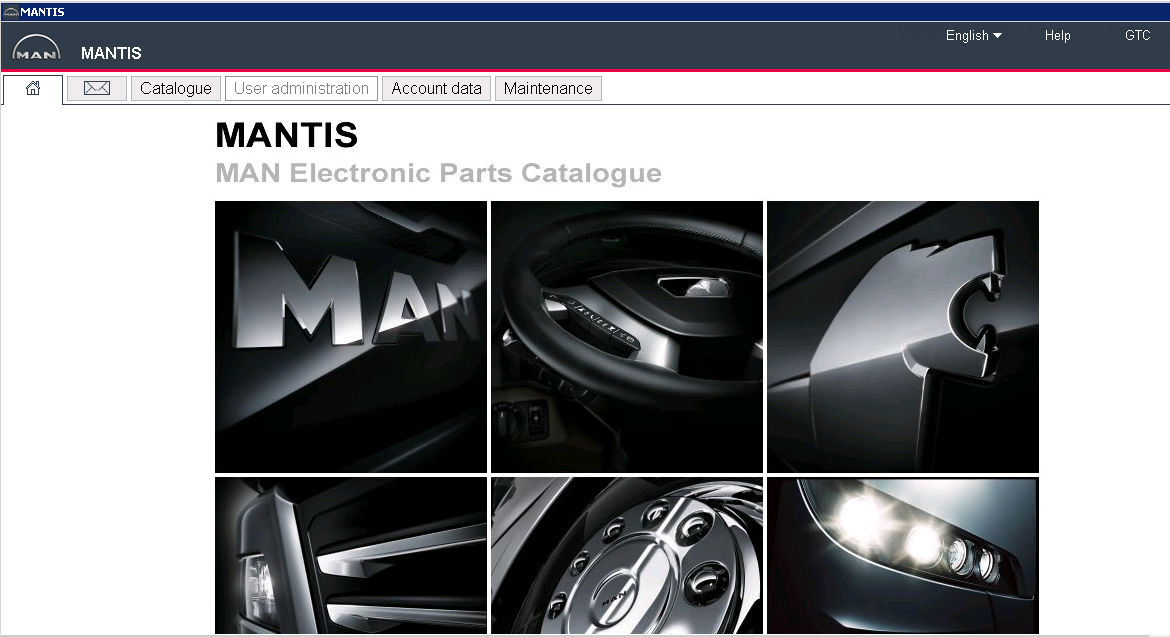Open the Maintenance tab
This screenshot has height=637, width=1170.
[x=548, y=89]
